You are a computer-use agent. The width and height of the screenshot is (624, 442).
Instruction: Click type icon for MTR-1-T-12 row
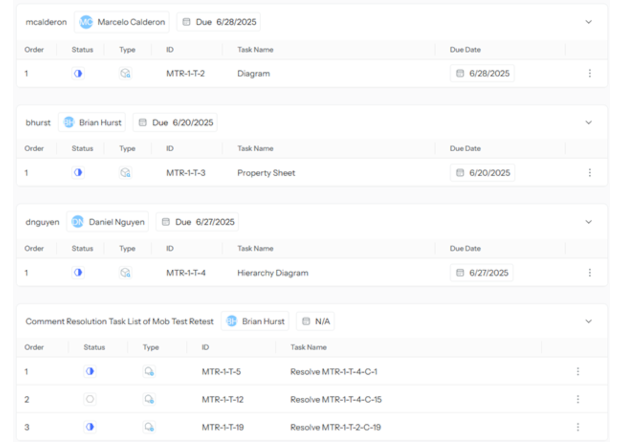click(149, 399)
